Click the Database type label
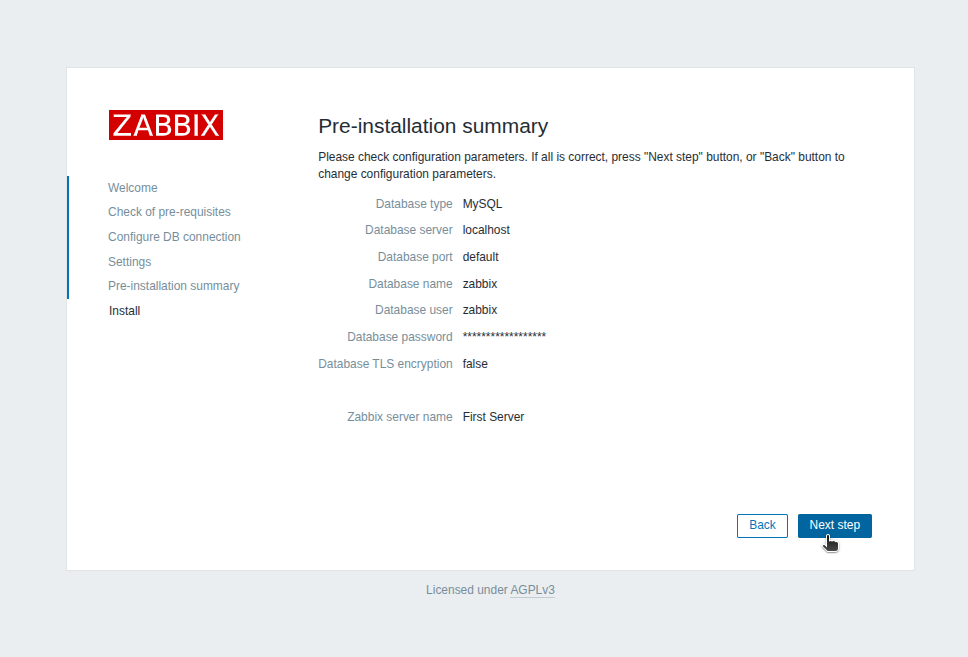 tap(414, 204)
